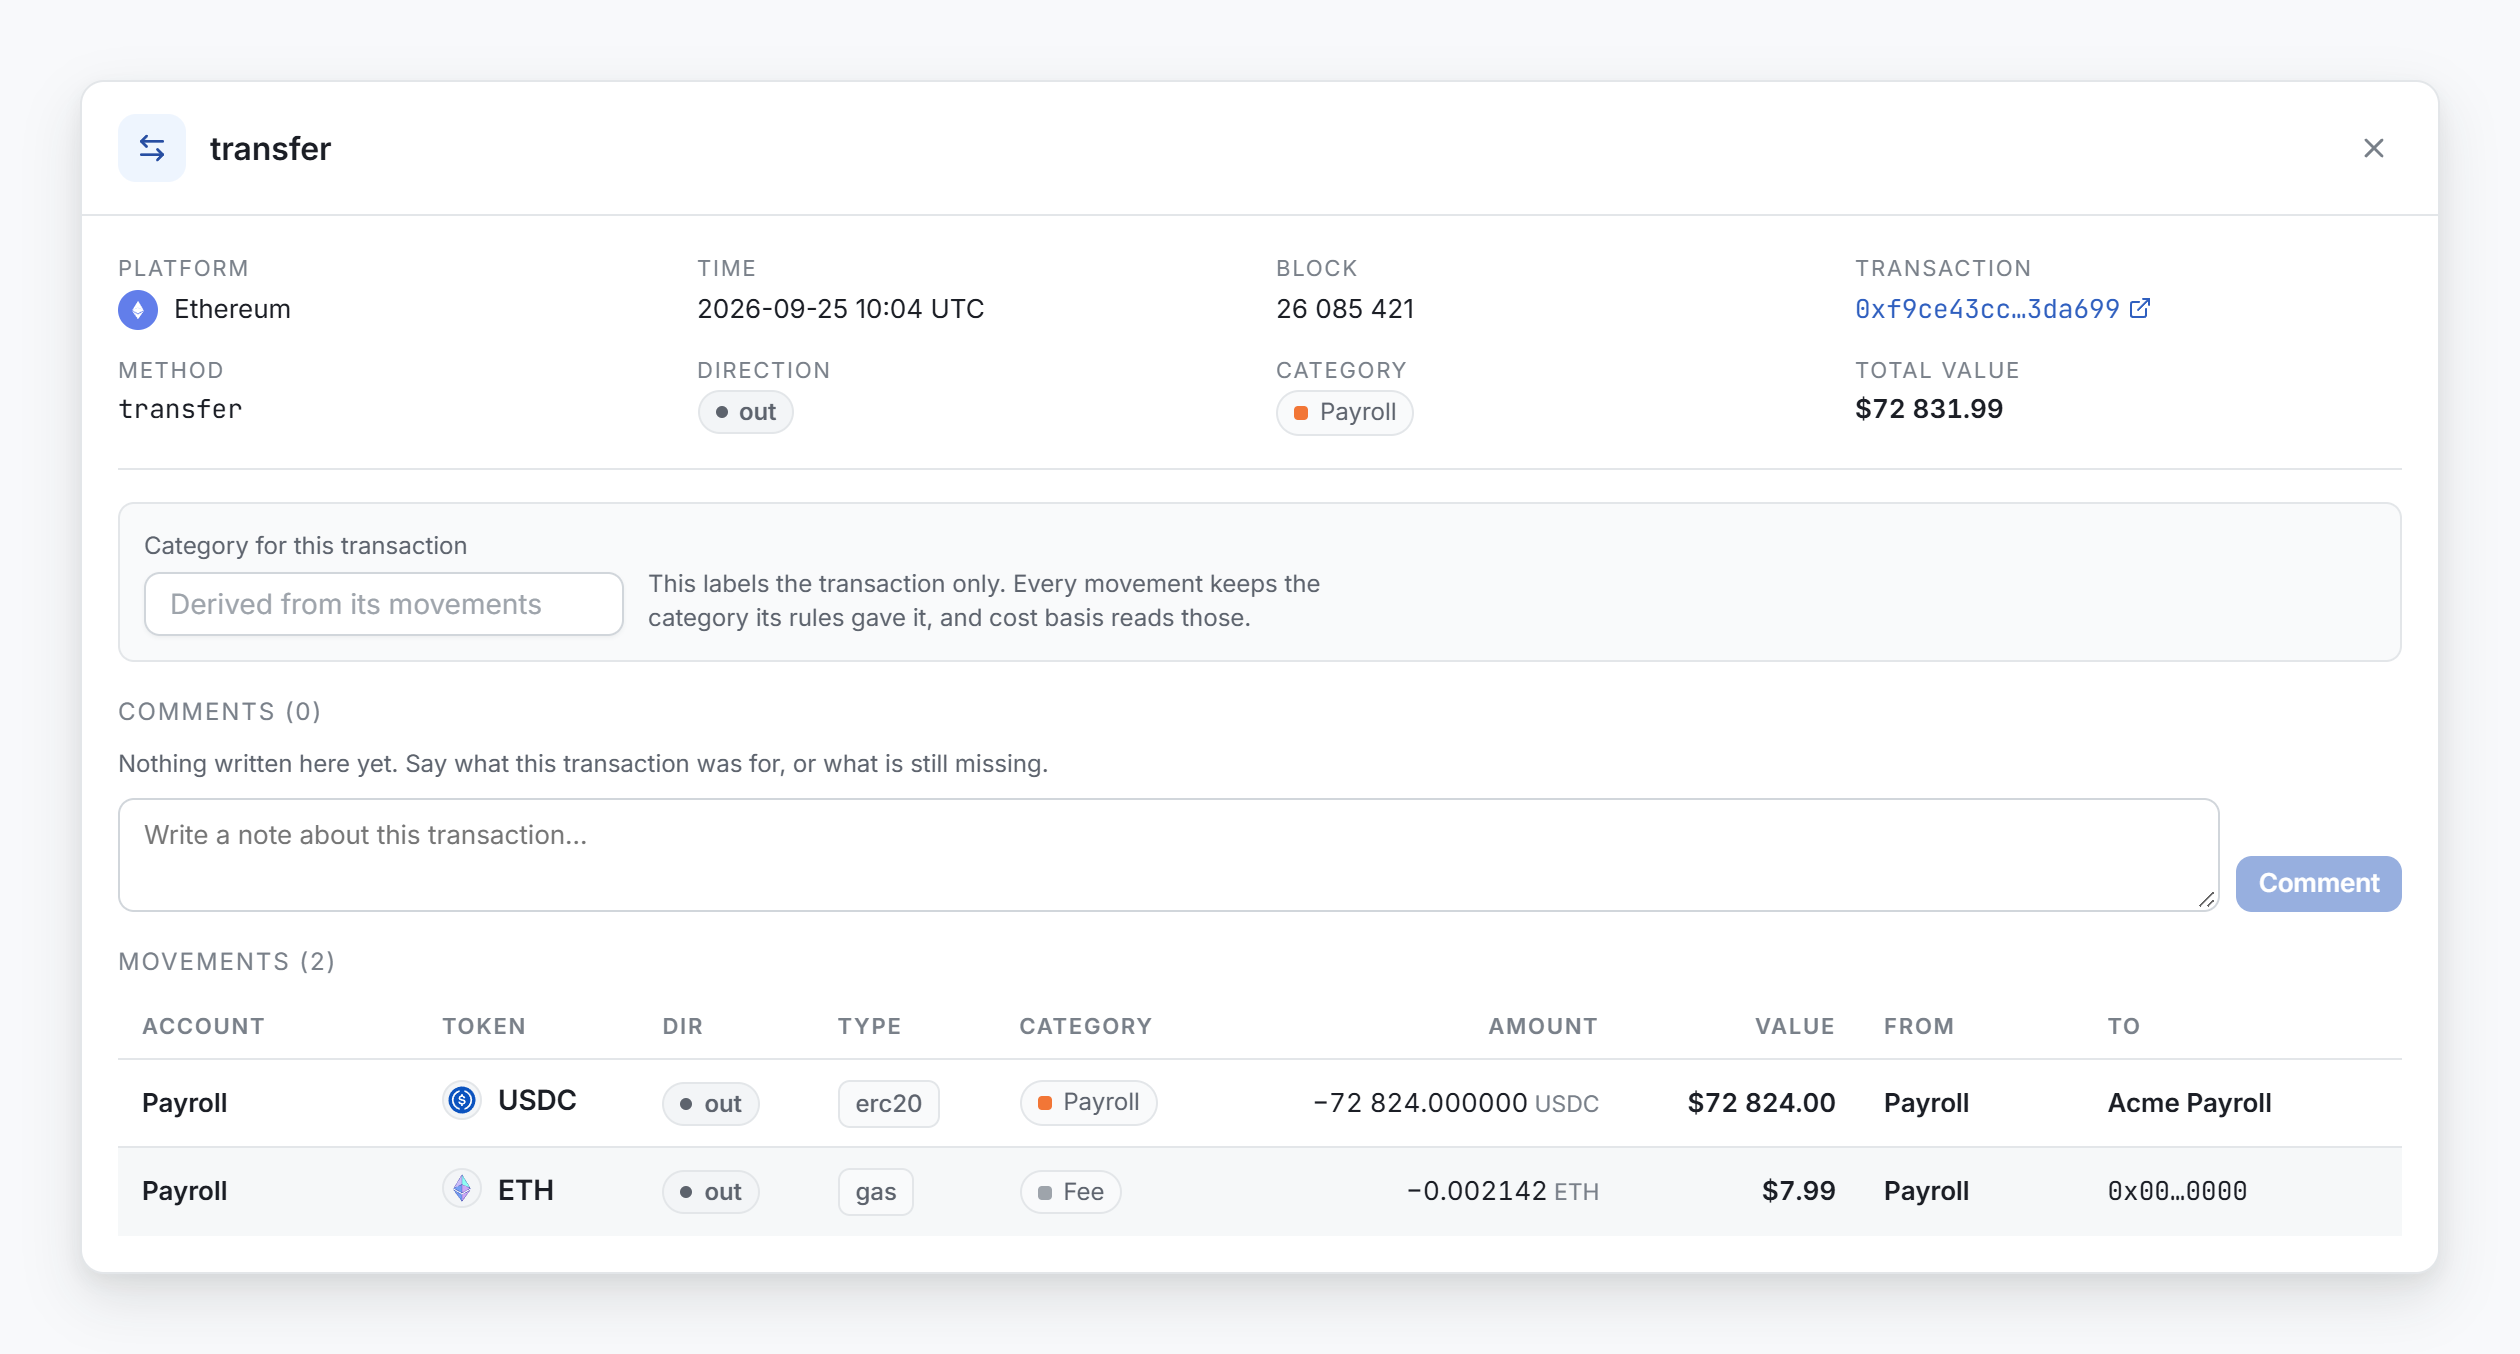Close the transfer detail dialog
2520x1354 pixels.
click(x=2373, y=148)
